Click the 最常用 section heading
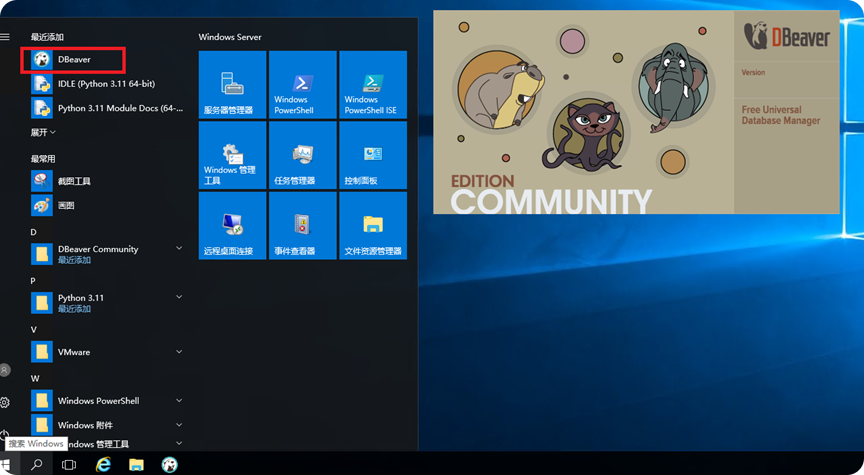The width and height of the screenshot is (864, 475). point(43,159)
